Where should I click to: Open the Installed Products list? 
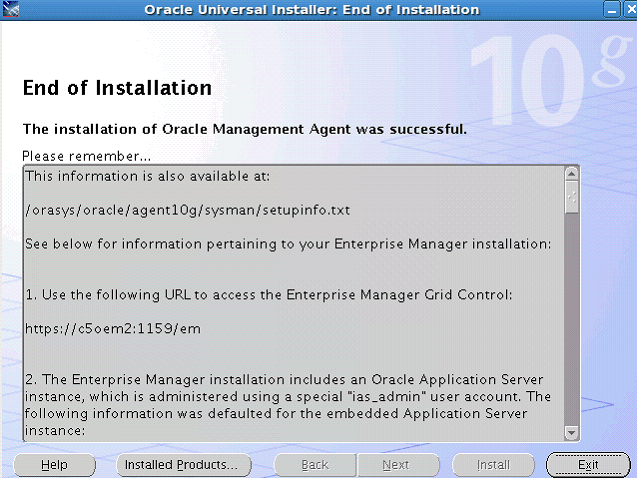[x=178, y=465]
